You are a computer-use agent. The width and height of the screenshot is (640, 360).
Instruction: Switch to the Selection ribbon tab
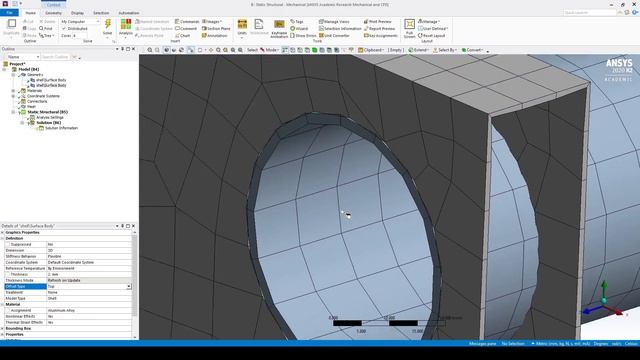[x=101, y=13]
